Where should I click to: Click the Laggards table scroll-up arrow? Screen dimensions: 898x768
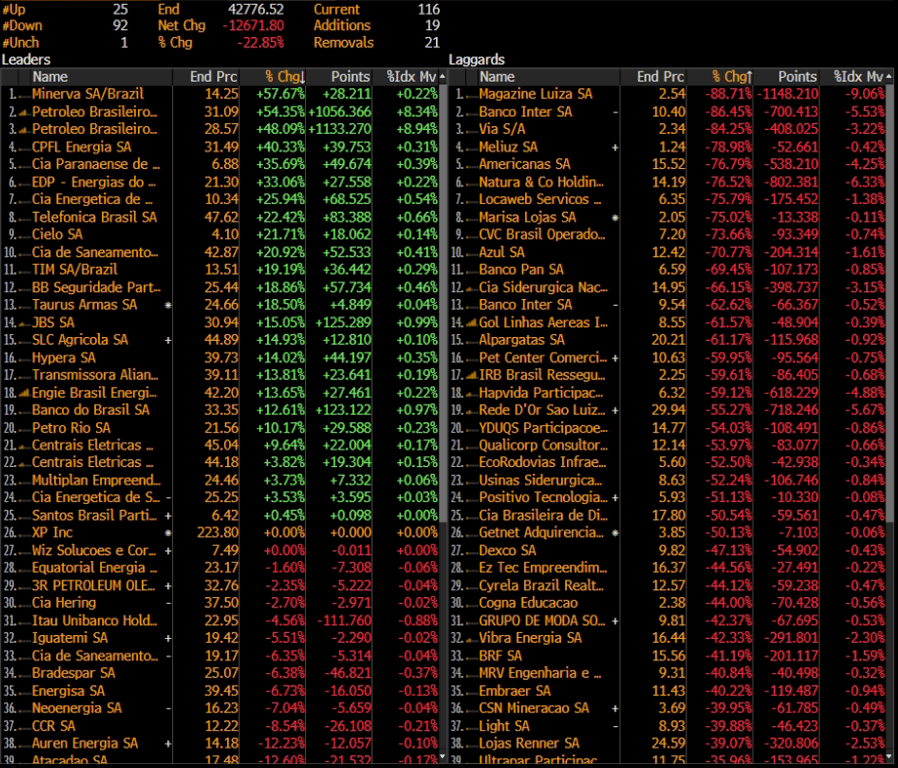click(889, 76)
